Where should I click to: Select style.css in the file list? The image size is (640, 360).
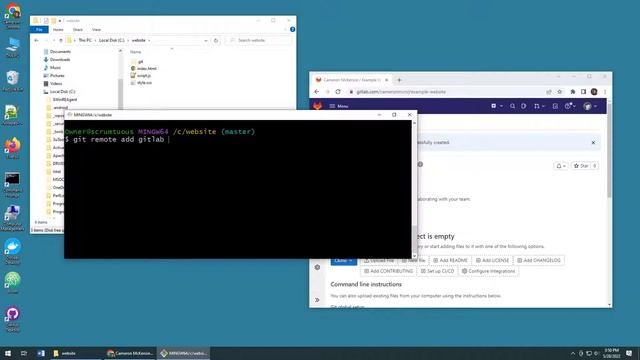[x=141, y=82]
